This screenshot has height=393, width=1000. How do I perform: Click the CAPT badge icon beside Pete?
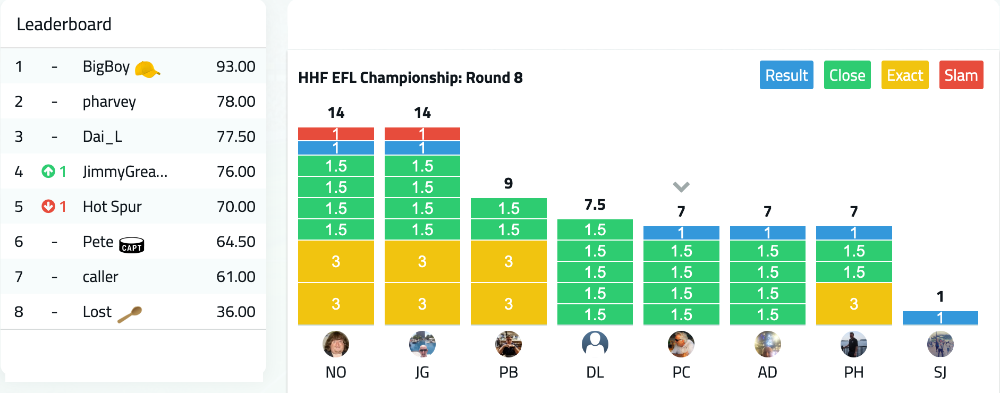tap(132, 243)
